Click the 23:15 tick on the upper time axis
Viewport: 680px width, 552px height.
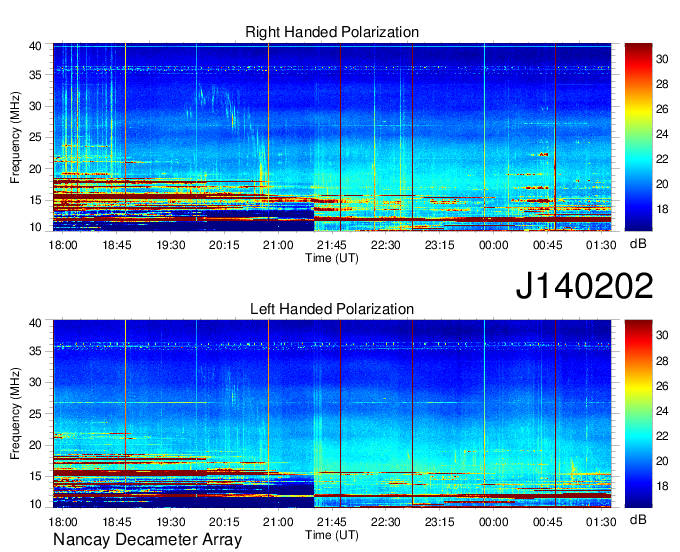(439, 245)
